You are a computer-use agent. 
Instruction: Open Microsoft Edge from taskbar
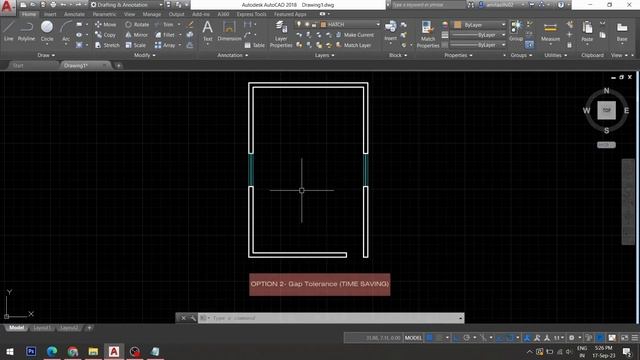pos(52,351)
